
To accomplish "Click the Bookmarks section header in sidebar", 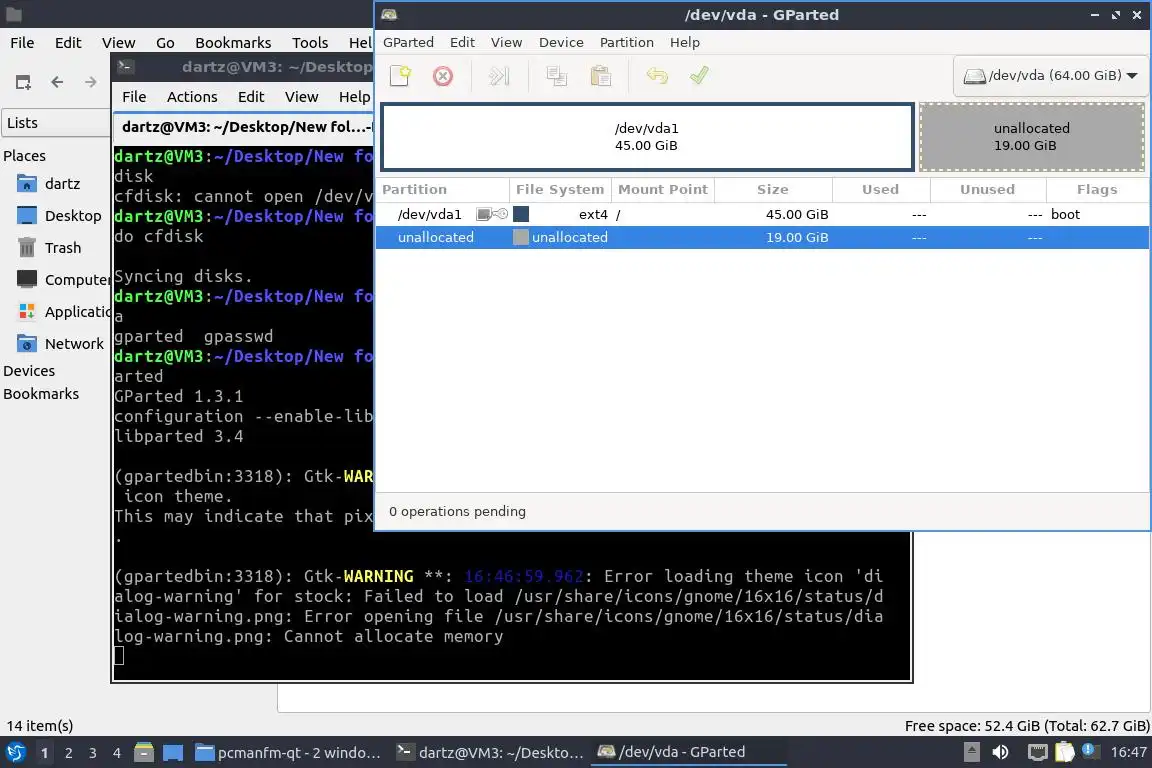I will pyautogui.click(x=41, y=394).
